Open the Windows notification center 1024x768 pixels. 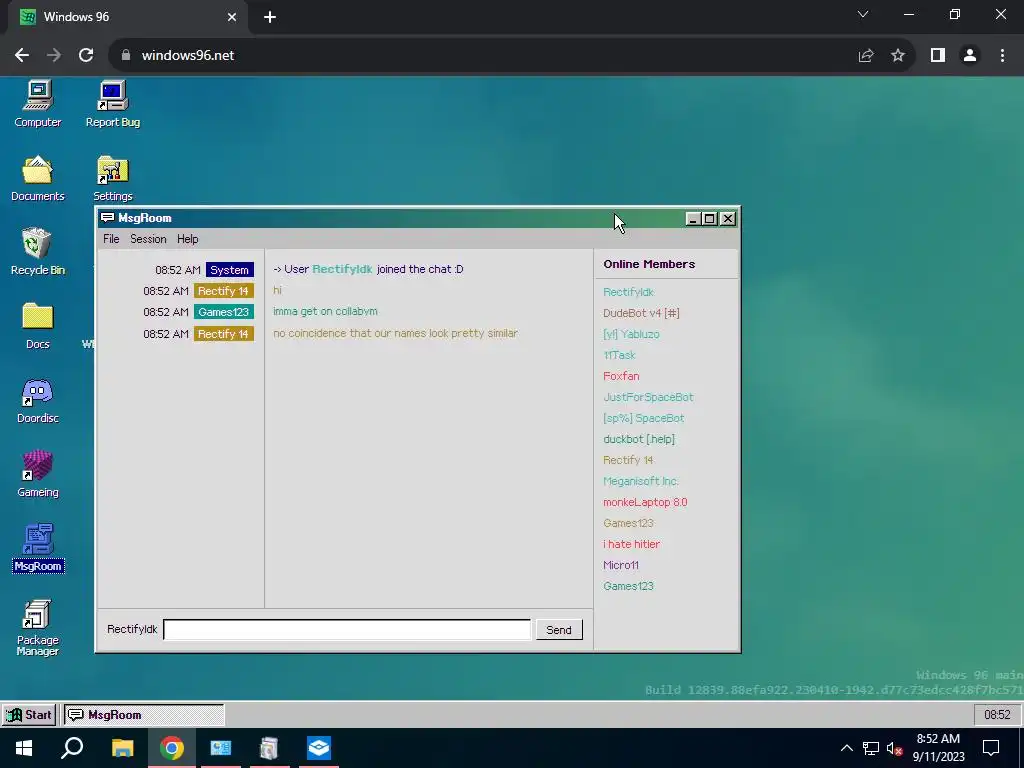coord(991,748)
